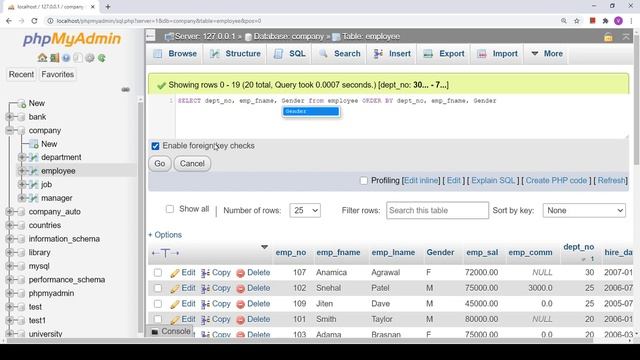Show the Recent tables list
This screenshot has width=640, height=360.
coord(21,74)
